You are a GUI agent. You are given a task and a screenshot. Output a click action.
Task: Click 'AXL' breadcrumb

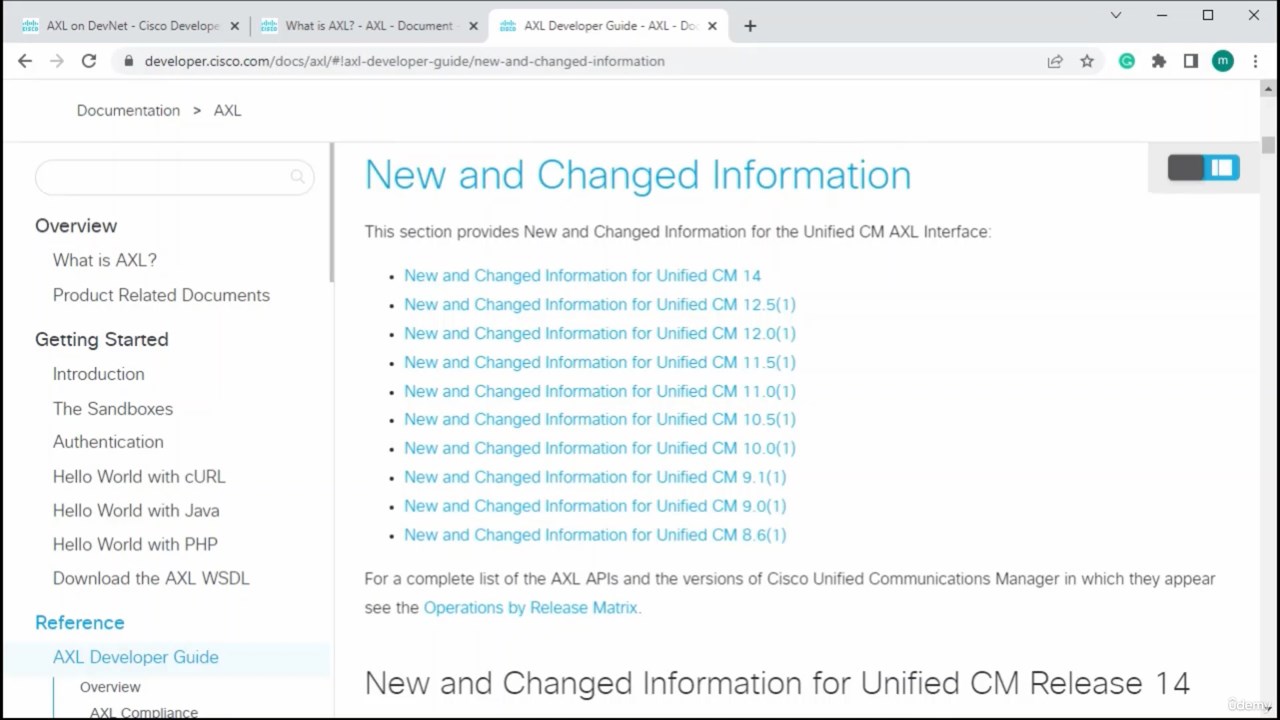coord(227,110)
